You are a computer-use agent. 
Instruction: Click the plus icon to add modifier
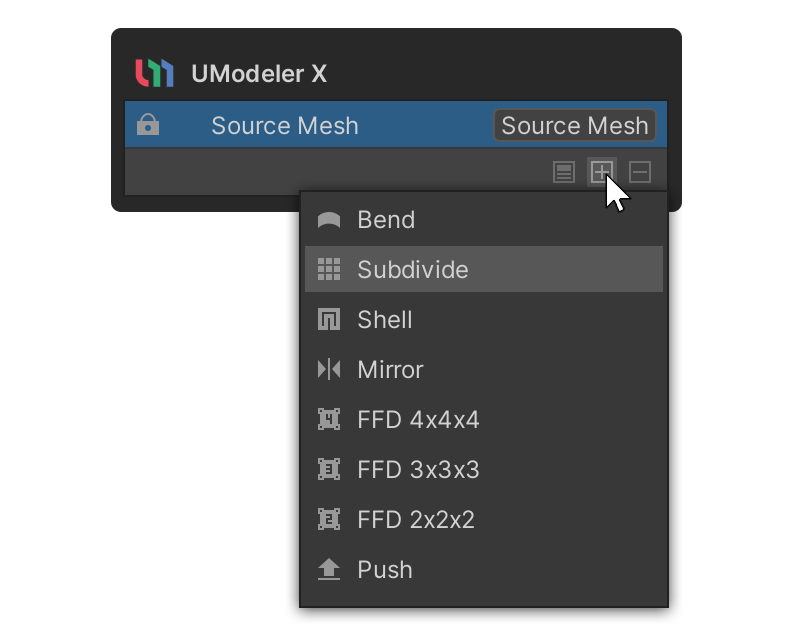[600, 172]
